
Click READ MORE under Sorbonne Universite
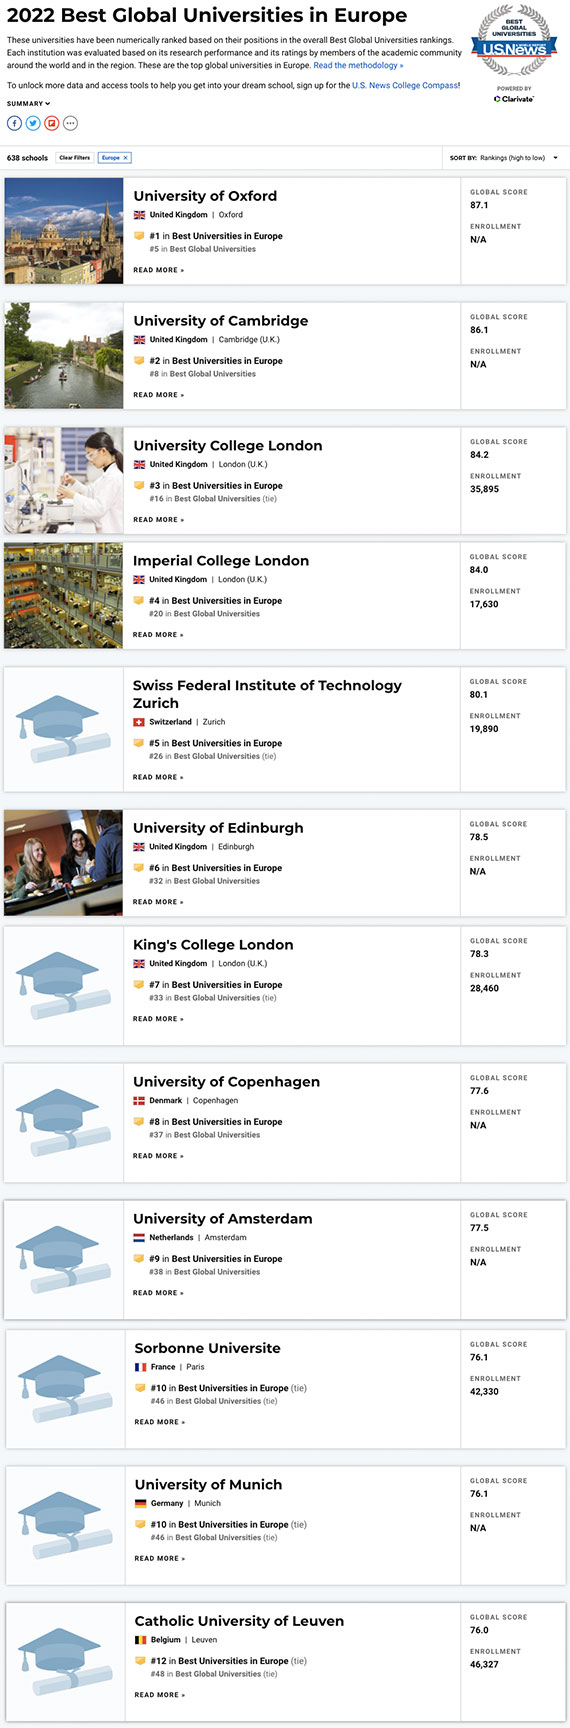160,1422
